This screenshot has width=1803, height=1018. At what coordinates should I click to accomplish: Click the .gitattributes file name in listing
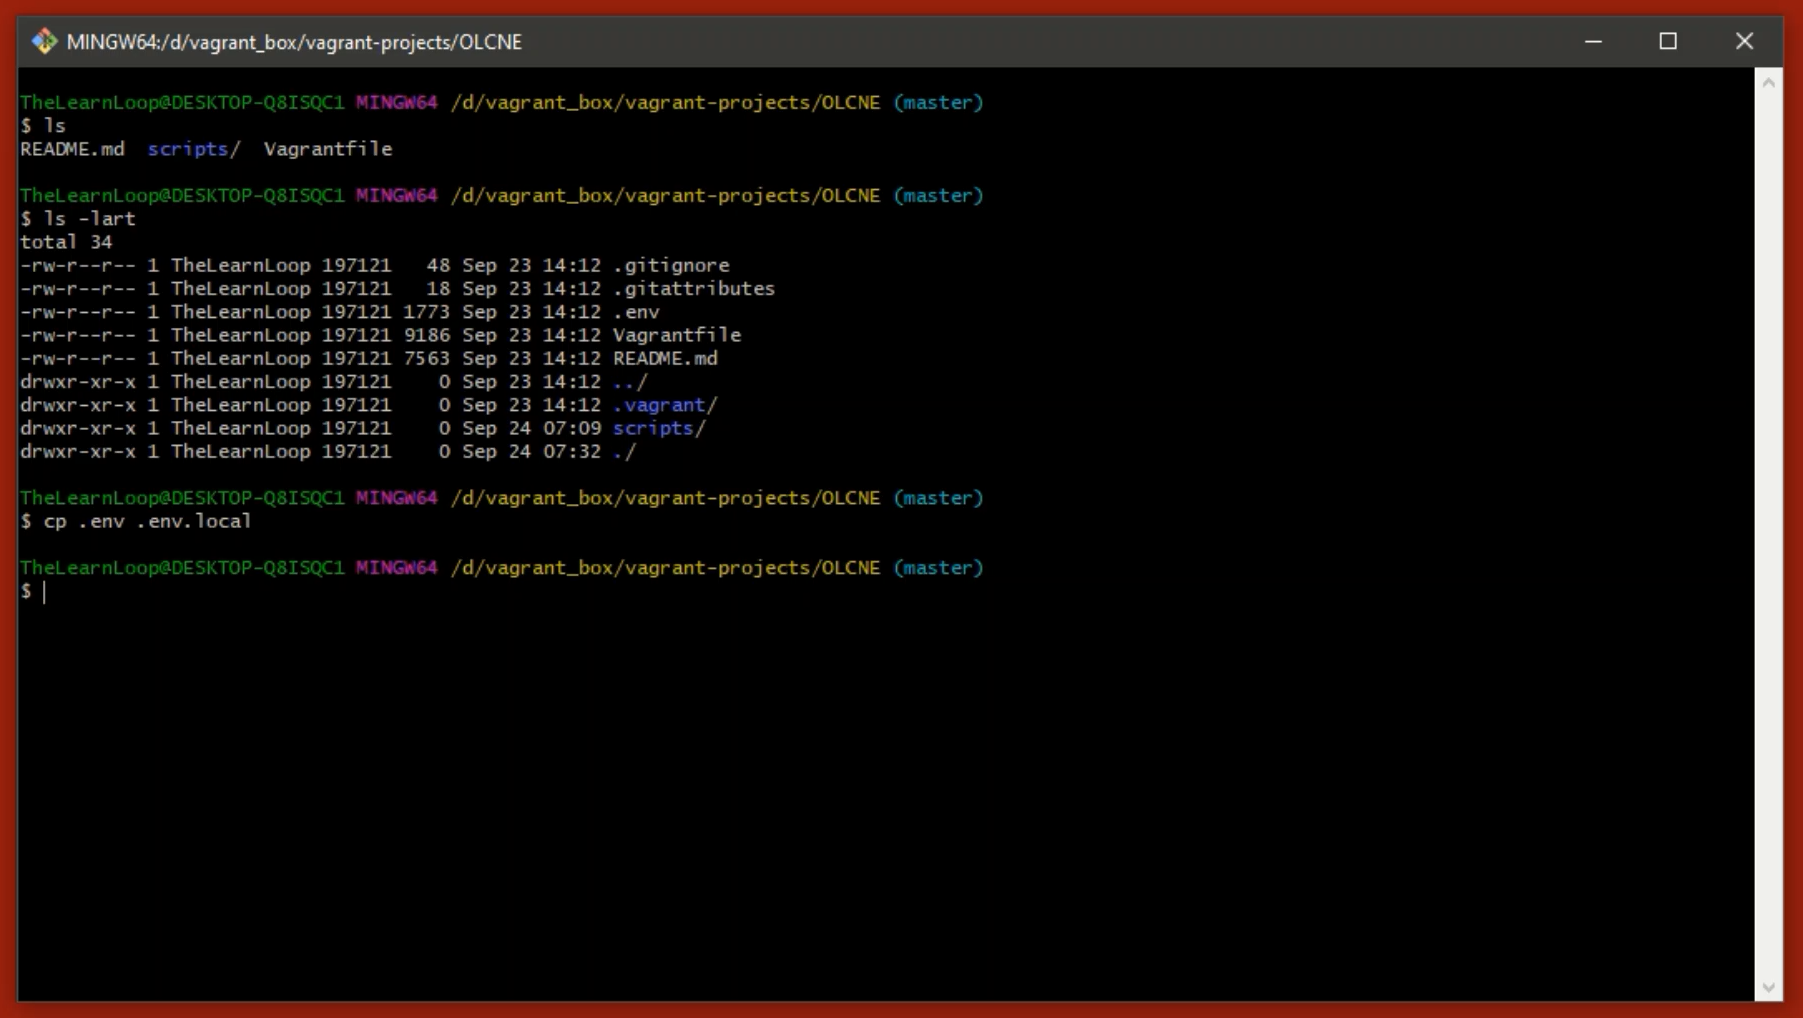coord(694,288)
